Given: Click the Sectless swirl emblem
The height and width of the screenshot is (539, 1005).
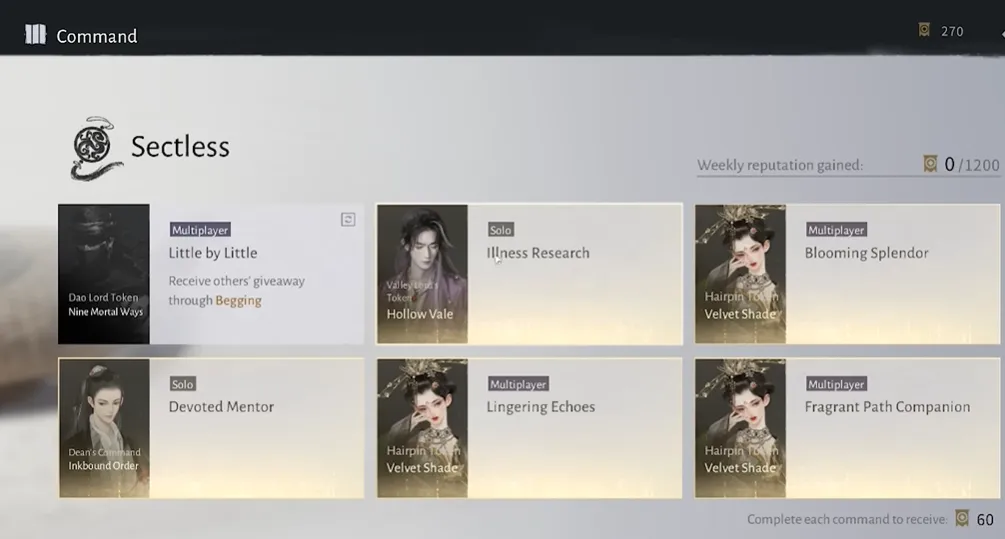Looking at the screenshot, I should [x=97, y=148].
